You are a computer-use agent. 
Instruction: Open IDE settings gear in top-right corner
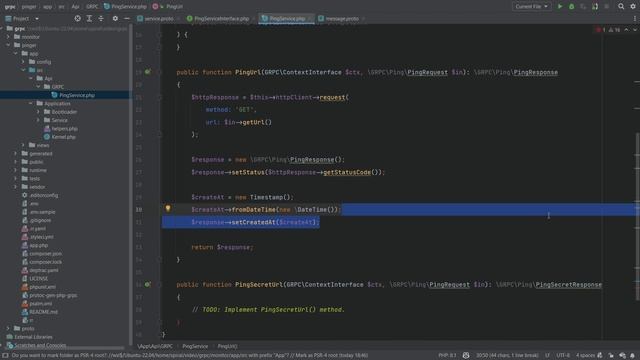pos(633,7)
